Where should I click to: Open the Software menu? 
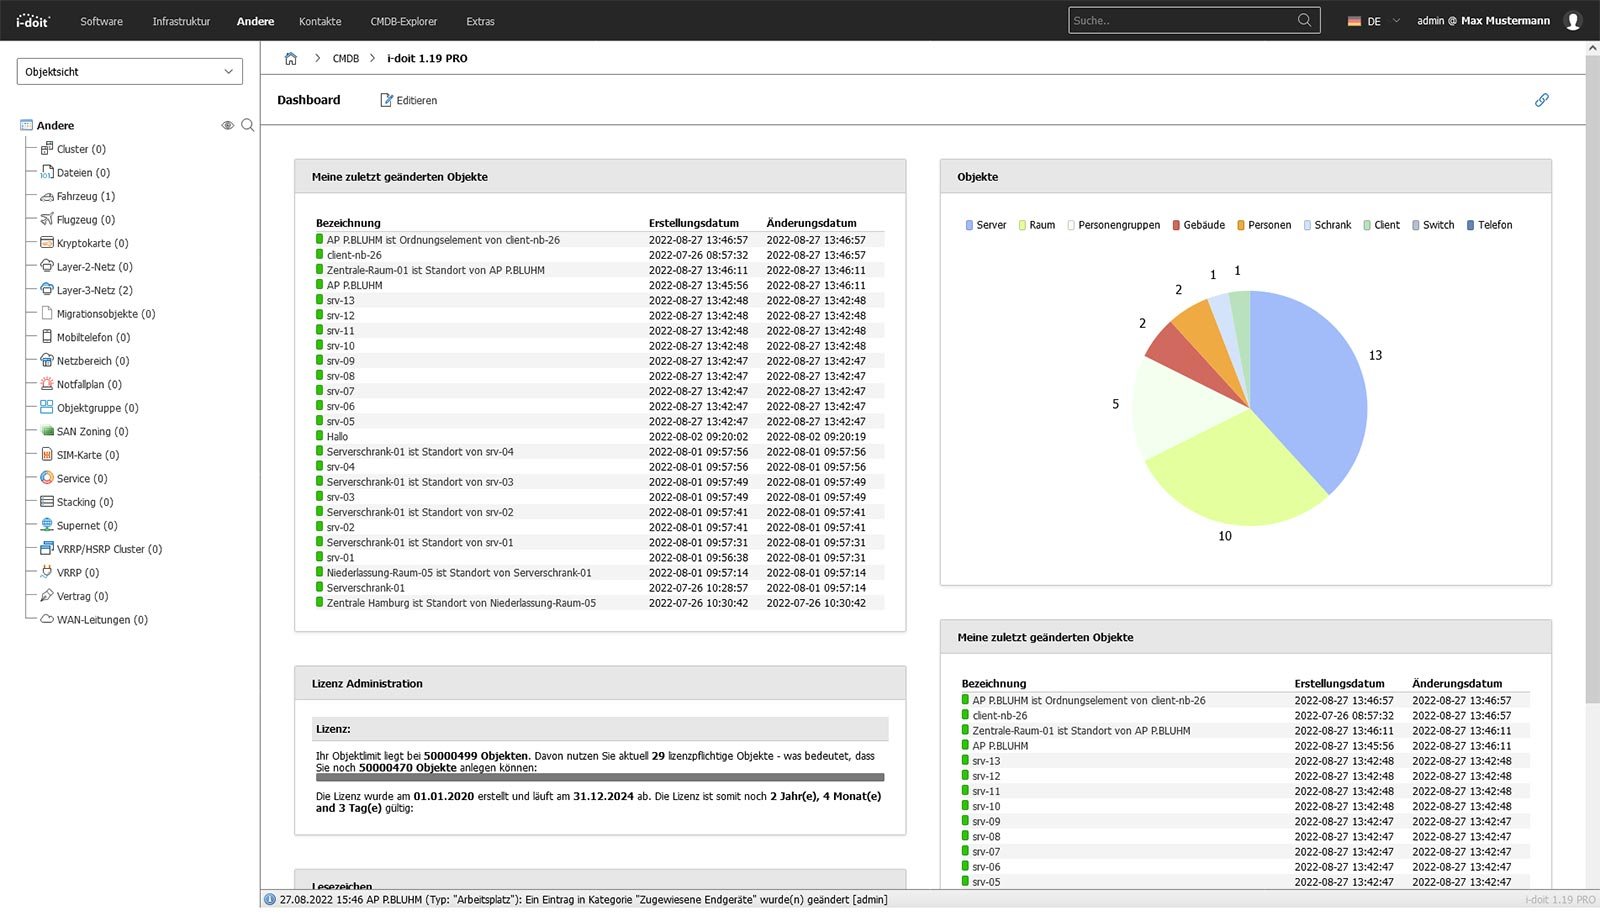[x=102, y=21]
